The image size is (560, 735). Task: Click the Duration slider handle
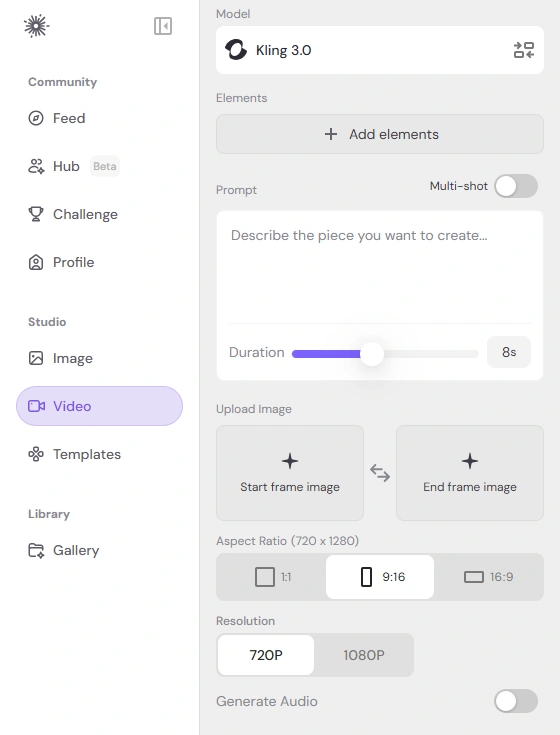pyautogui.click(x=372, y=354)
